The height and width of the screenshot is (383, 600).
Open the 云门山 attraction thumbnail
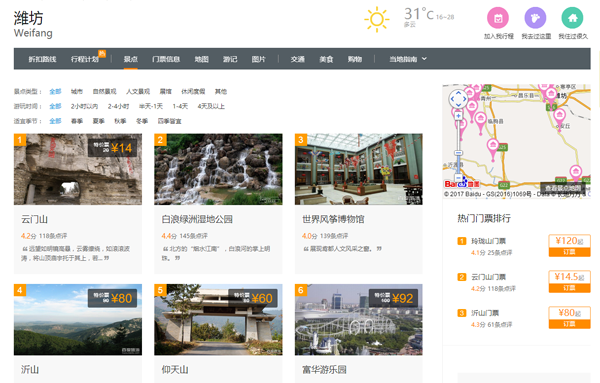78,169
